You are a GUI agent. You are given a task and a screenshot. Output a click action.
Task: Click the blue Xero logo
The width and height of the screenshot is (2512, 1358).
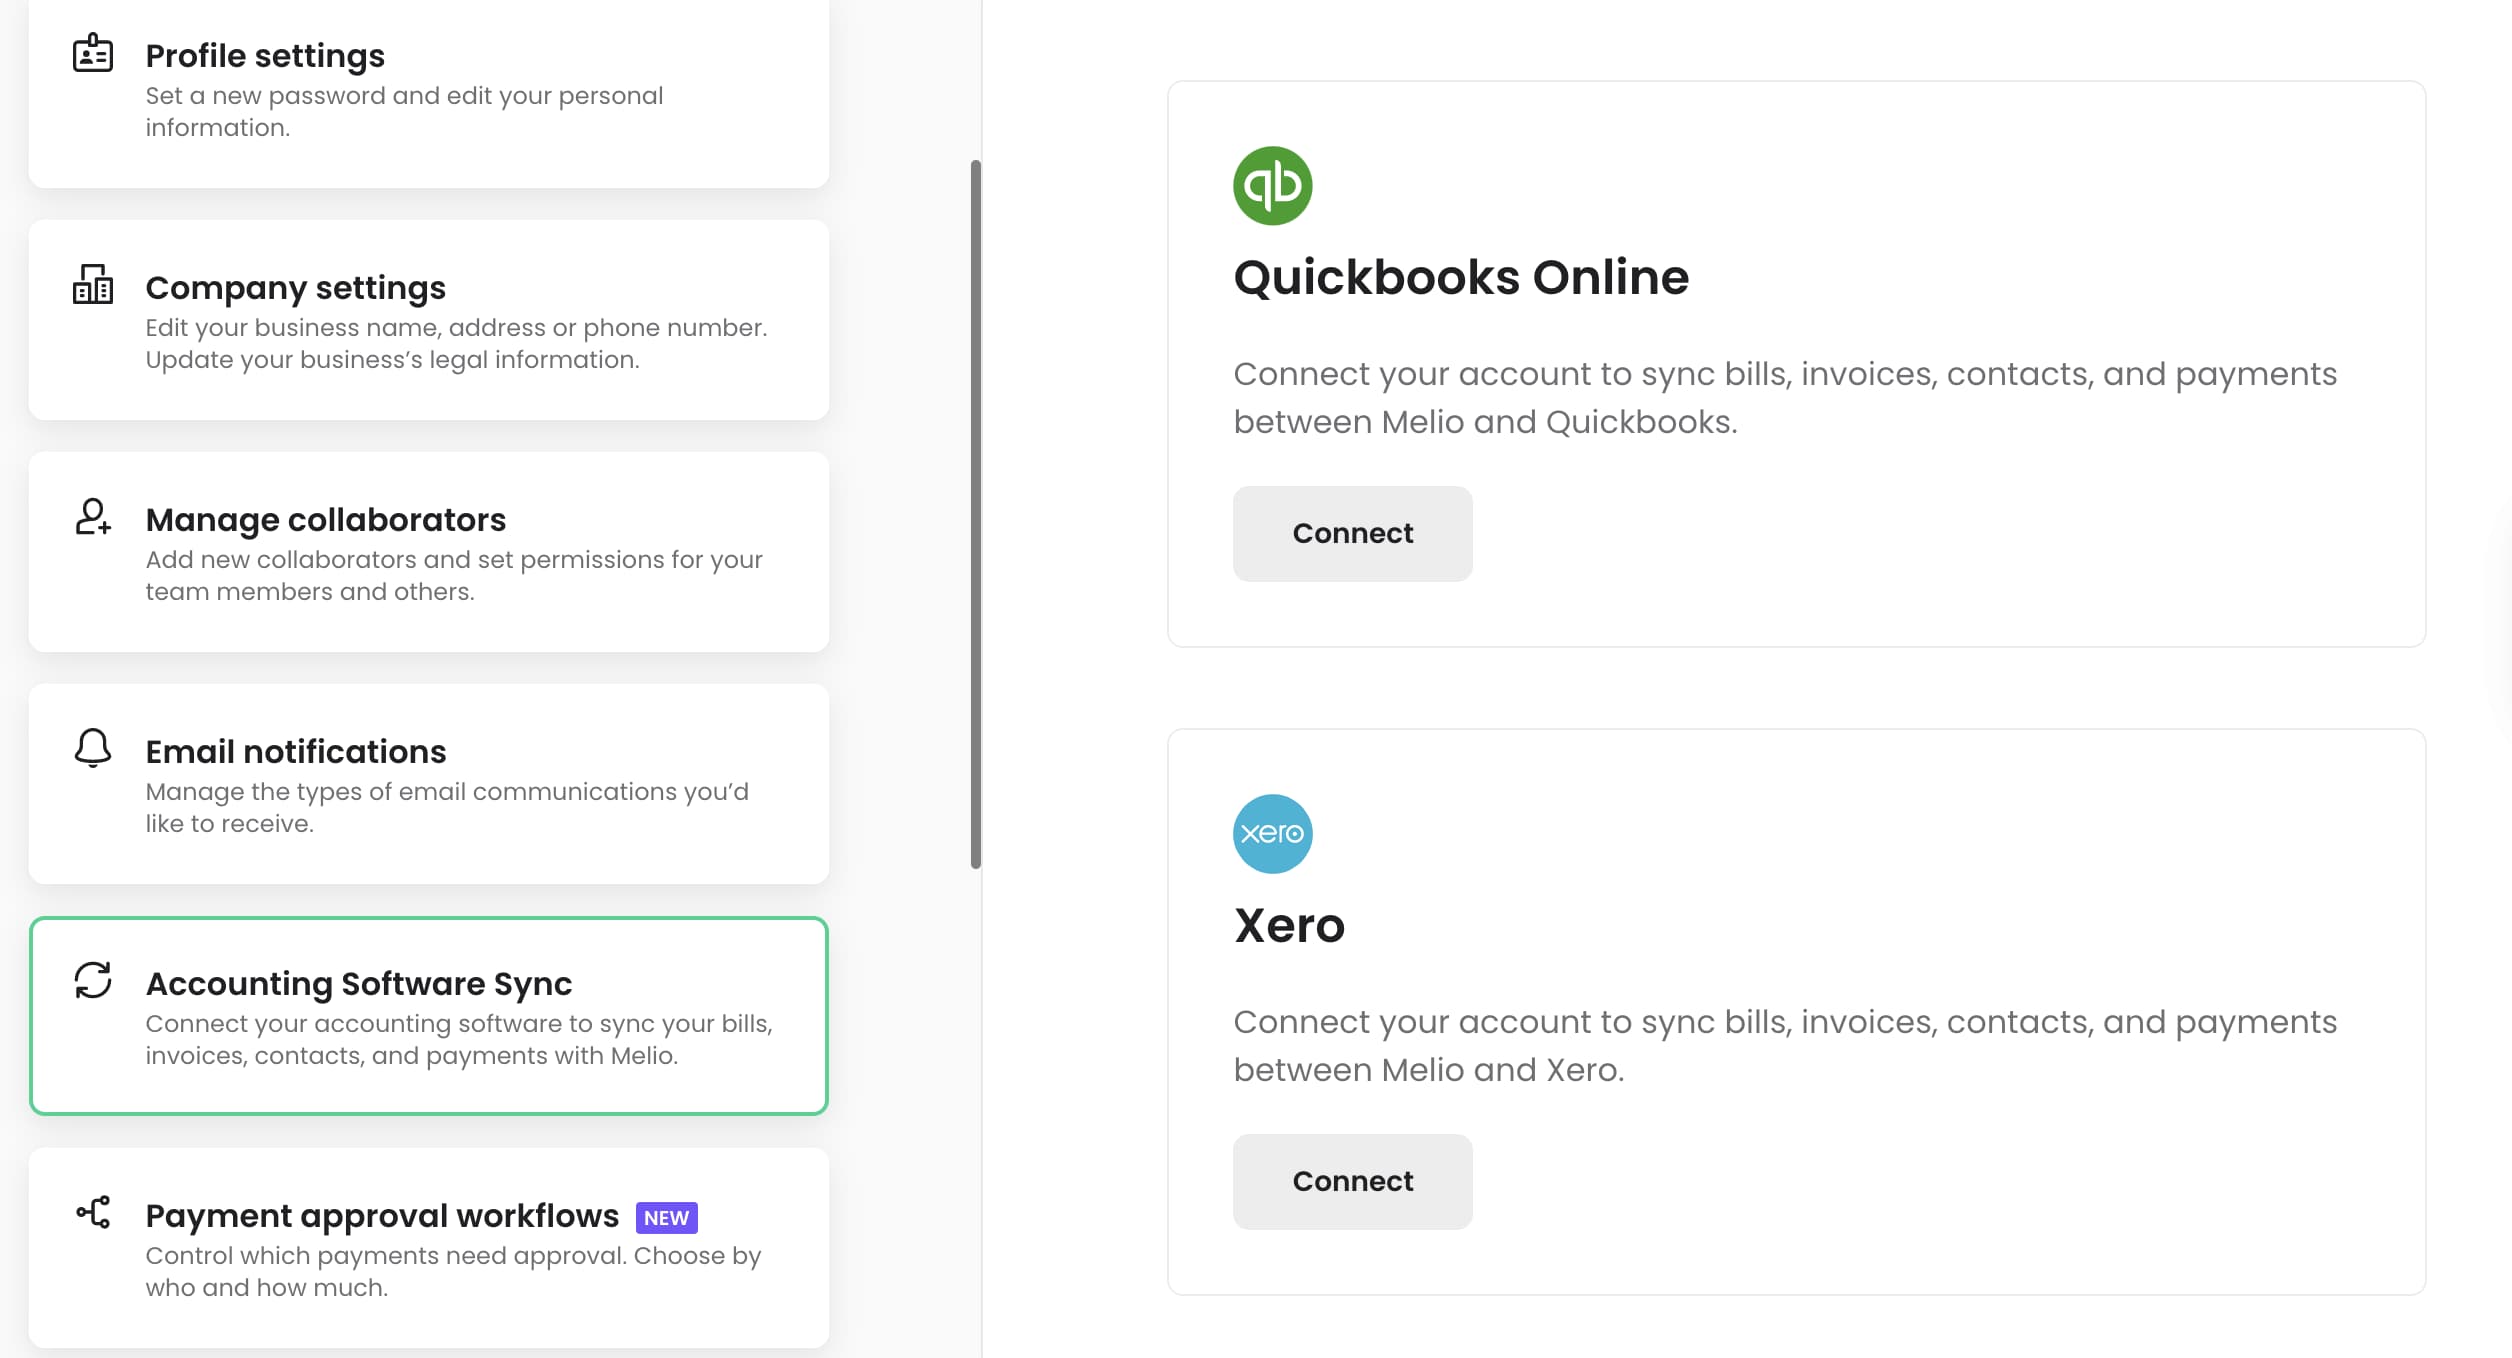coord(1272,834)
